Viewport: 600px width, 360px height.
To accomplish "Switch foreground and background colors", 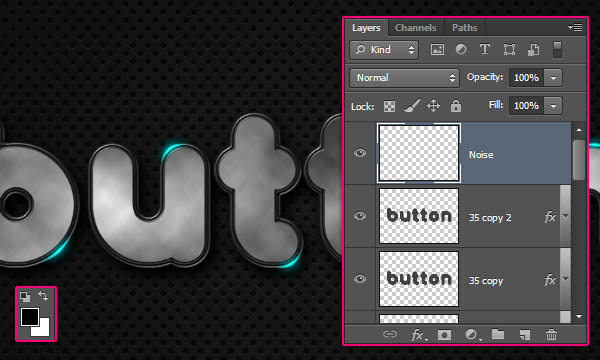I will (x=43, y=296).
